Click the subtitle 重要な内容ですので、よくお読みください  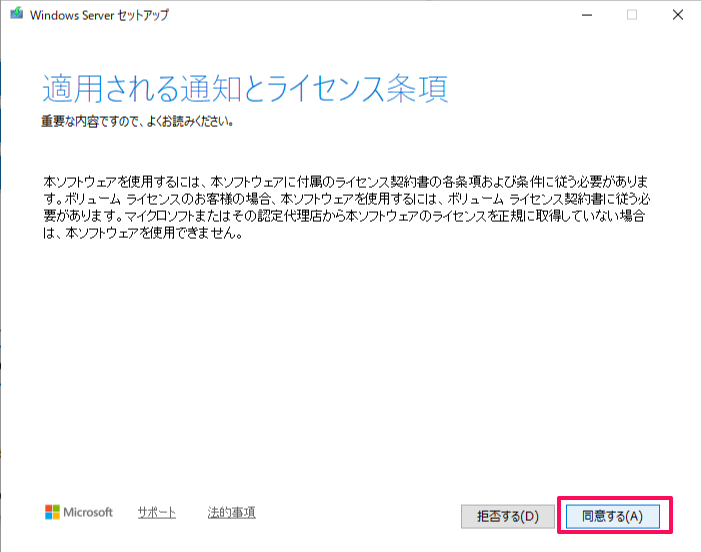(x=137, y=122)
